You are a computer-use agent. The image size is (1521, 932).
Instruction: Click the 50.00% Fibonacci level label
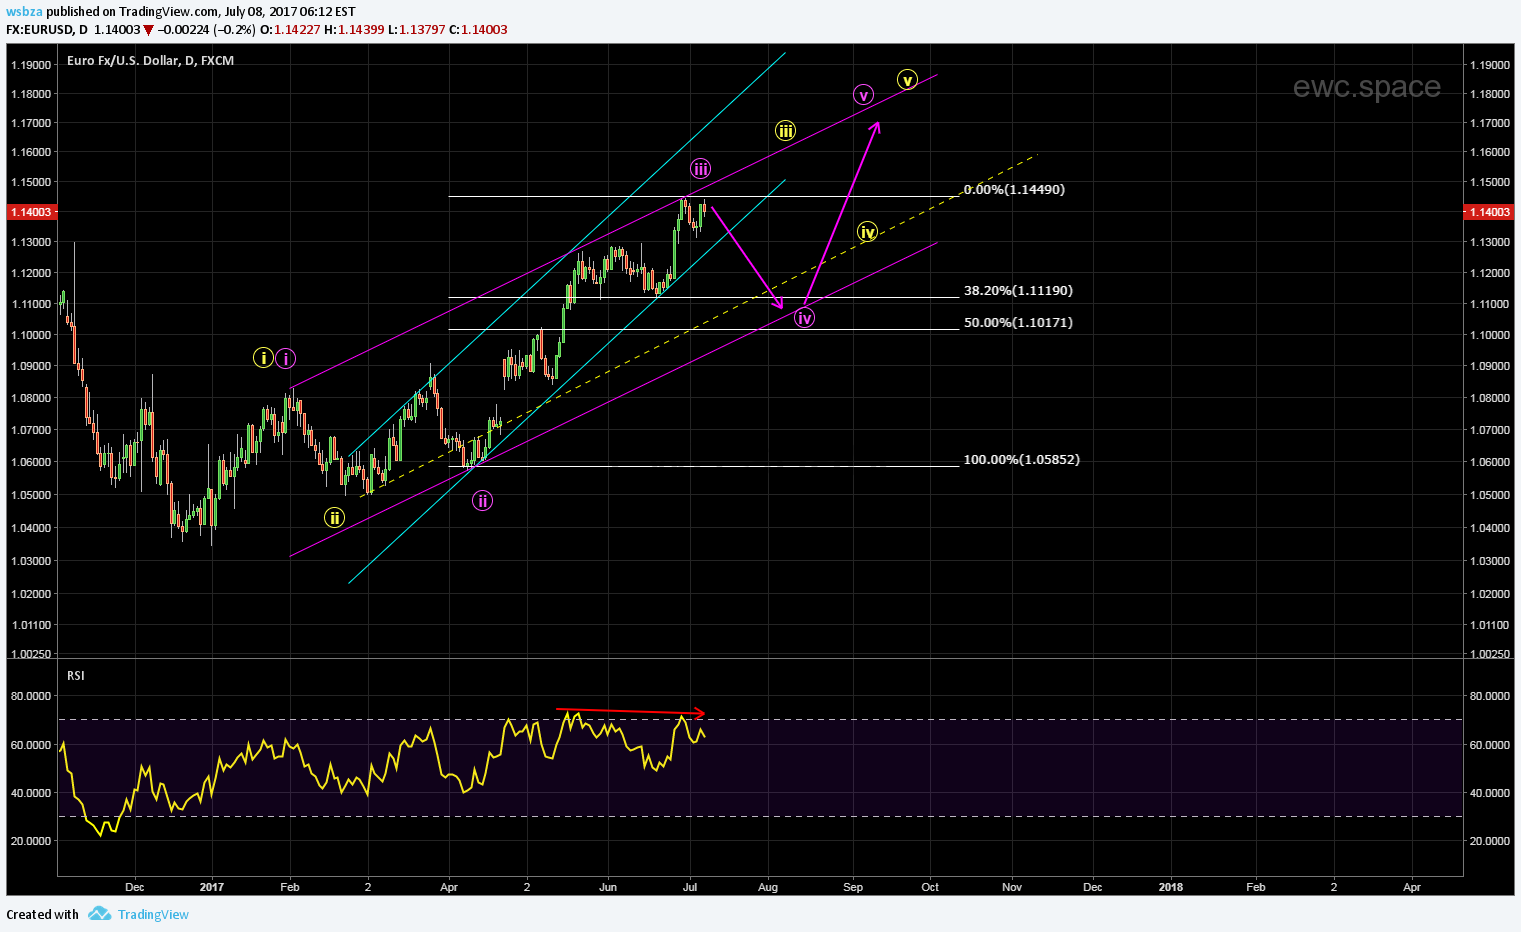pyautogui.click(x=1017, y=323)
